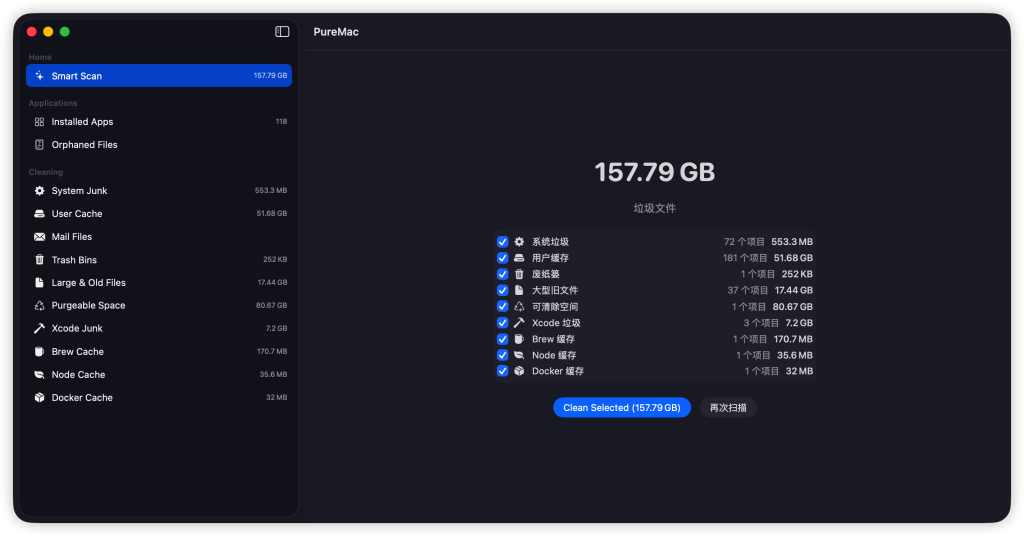This screenshot has width=1024, height=536.
Task: Click the Docker Cache cube icon
Action: tap(39, 398)
